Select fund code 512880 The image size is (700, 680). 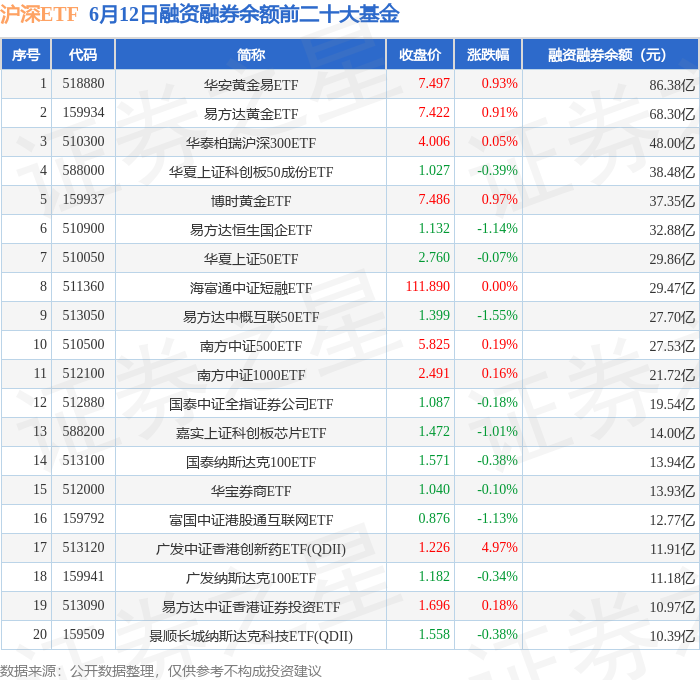[x=83, y=403]
